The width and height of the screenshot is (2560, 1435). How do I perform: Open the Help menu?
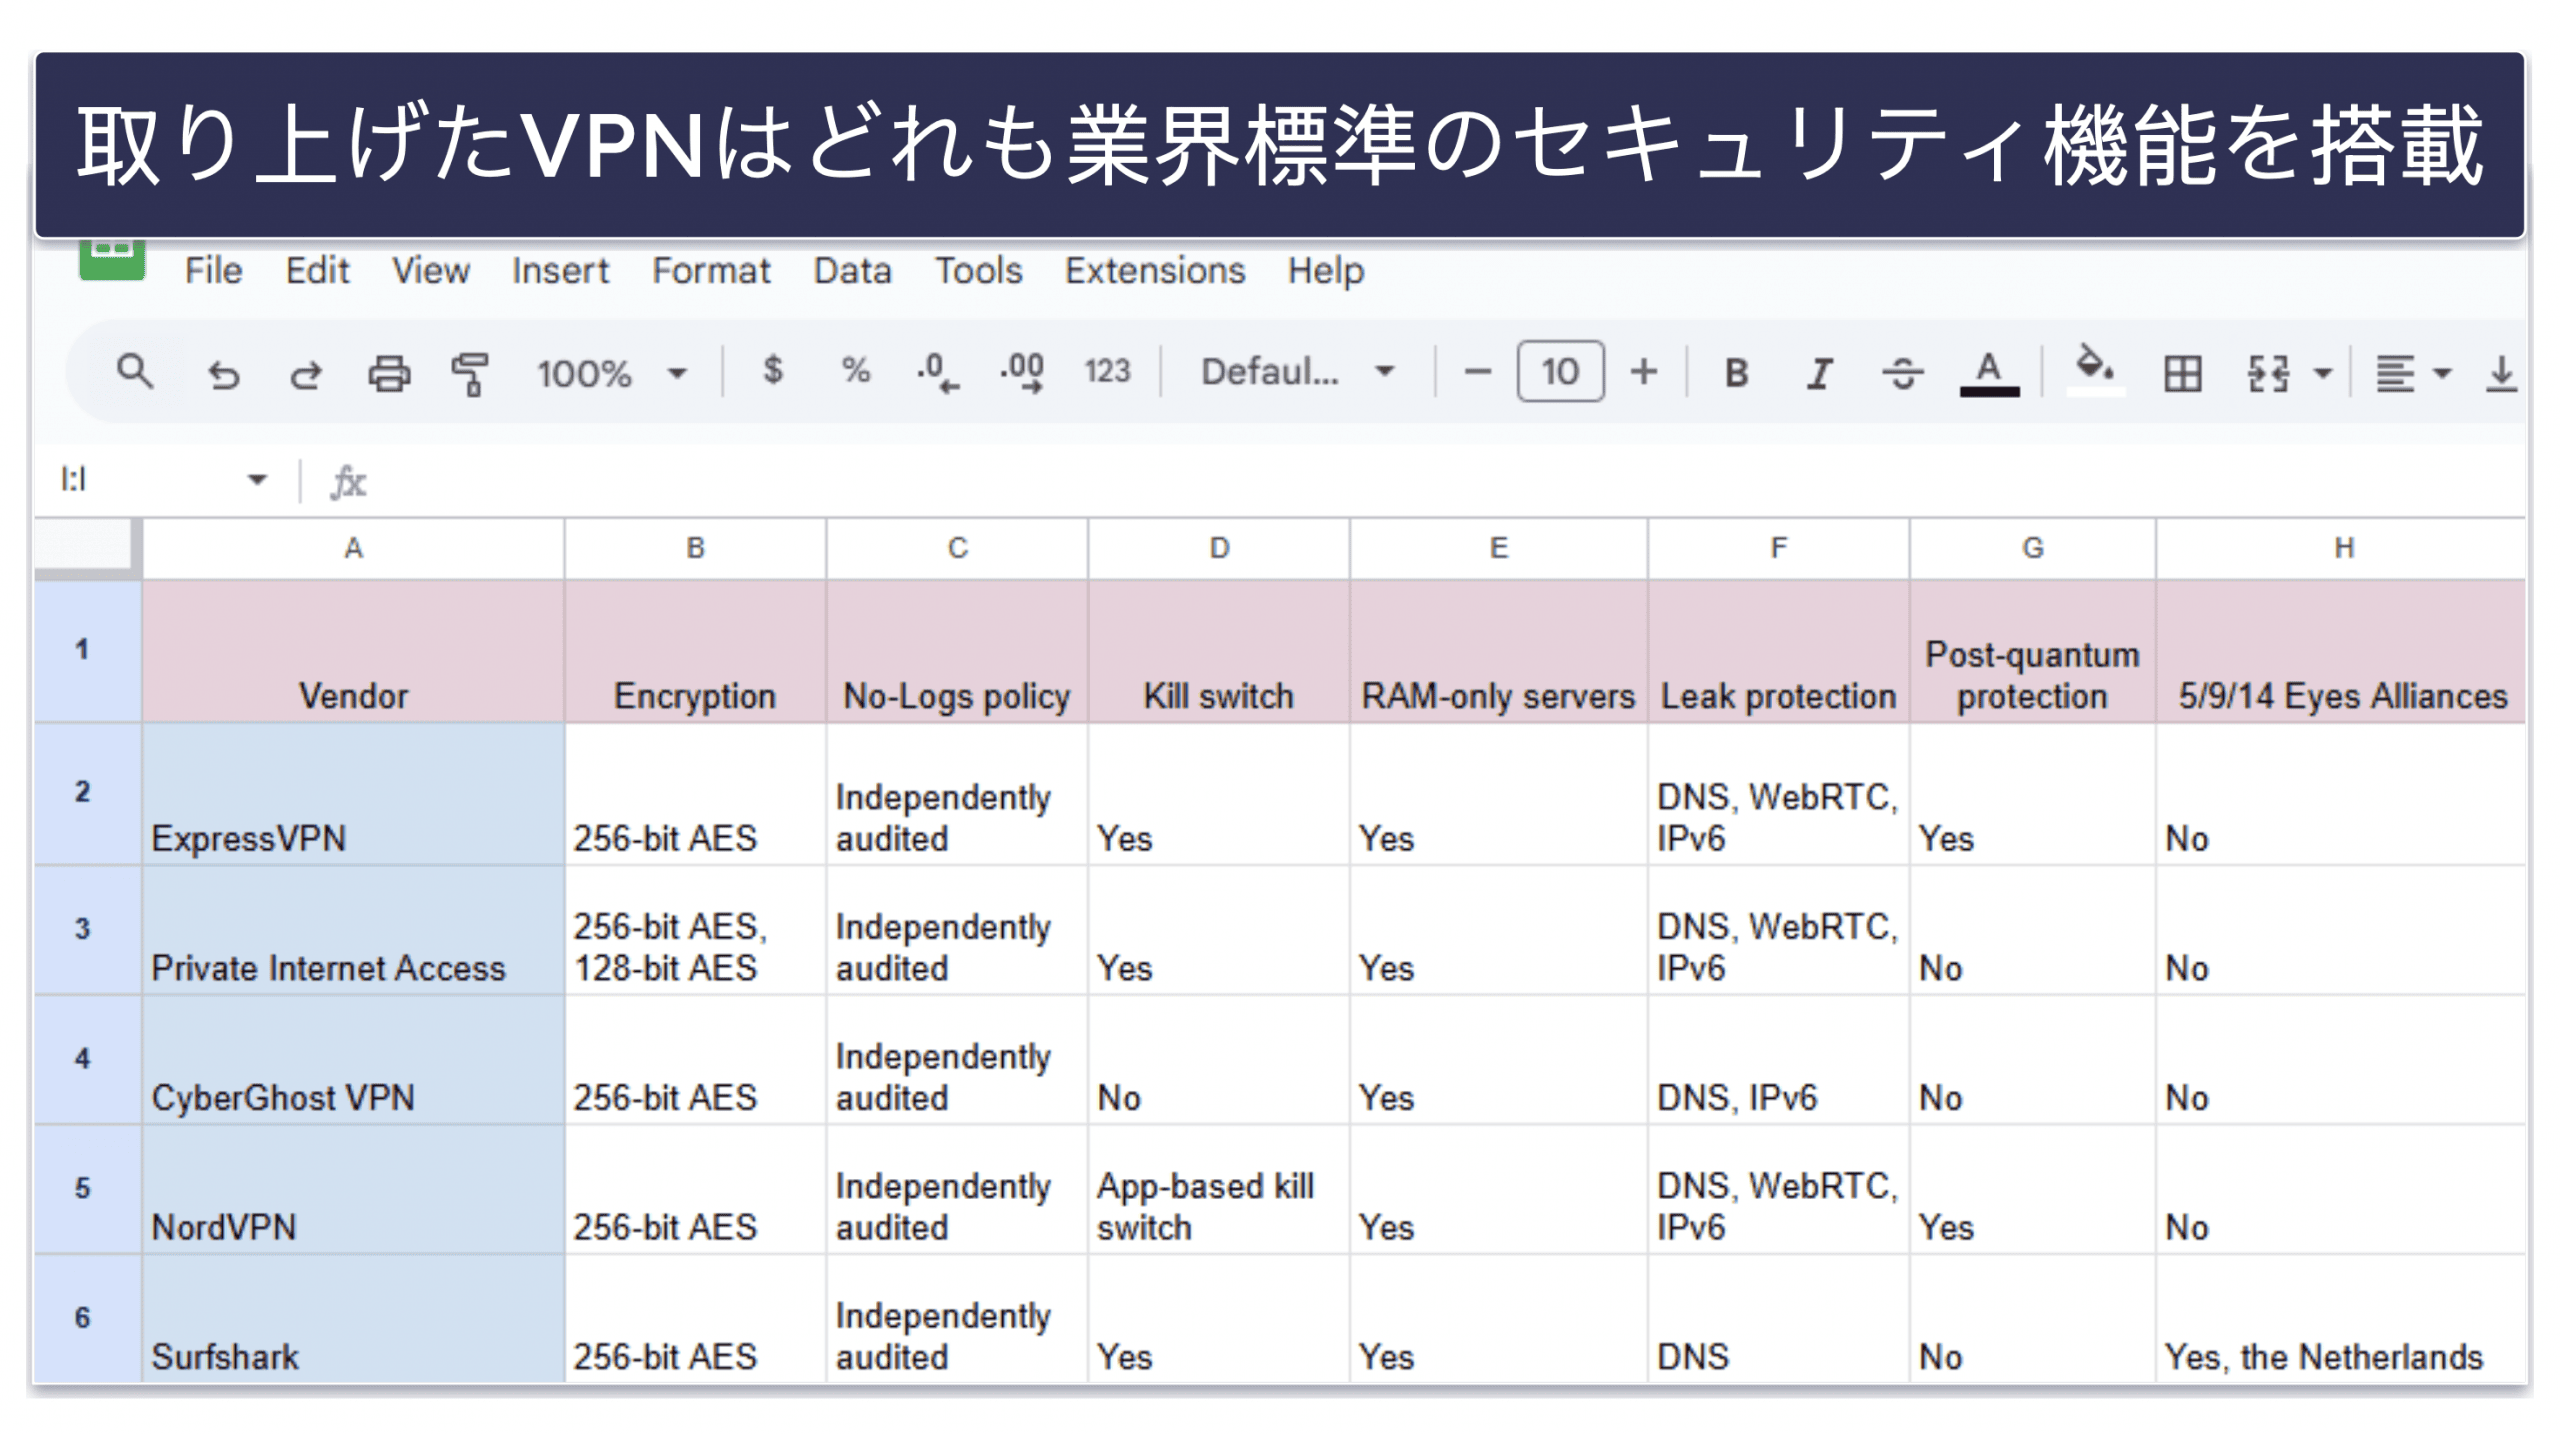(1325, 270)
